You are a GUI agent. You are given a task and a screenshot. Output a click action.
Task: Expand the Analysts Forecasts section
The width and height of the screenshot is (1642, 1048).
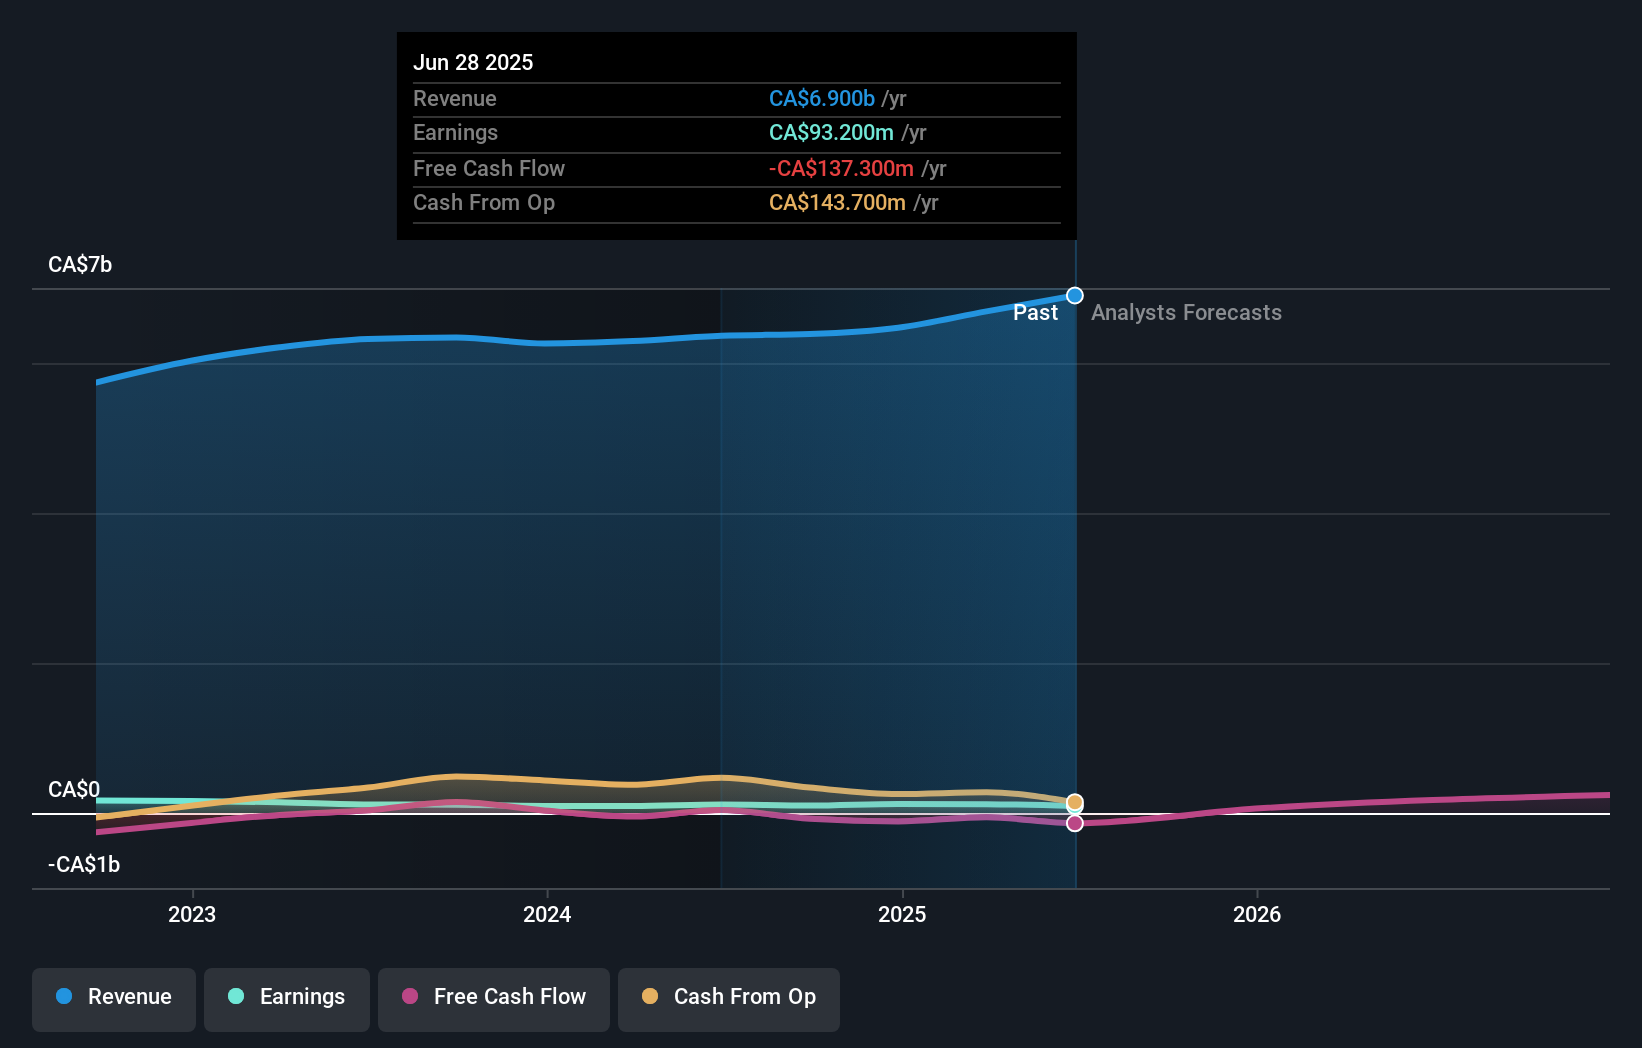click(x=1186, y=312)
